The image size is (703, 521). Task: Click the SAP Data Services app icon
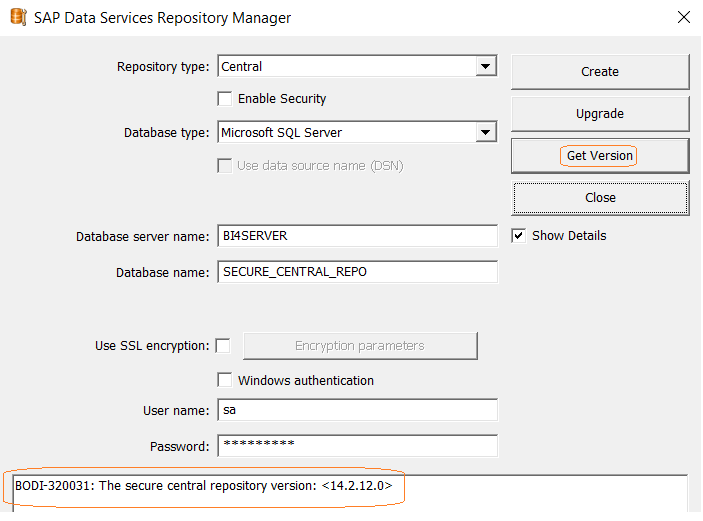[x=18, y=17]
